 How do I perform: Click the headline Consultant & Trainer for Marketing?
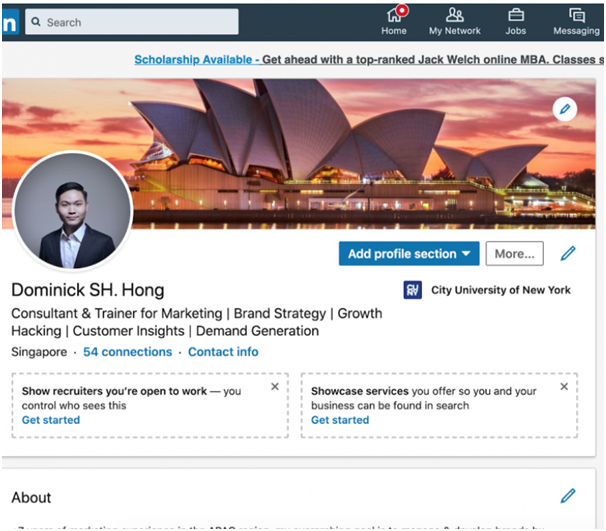click(x=197, y=322)
